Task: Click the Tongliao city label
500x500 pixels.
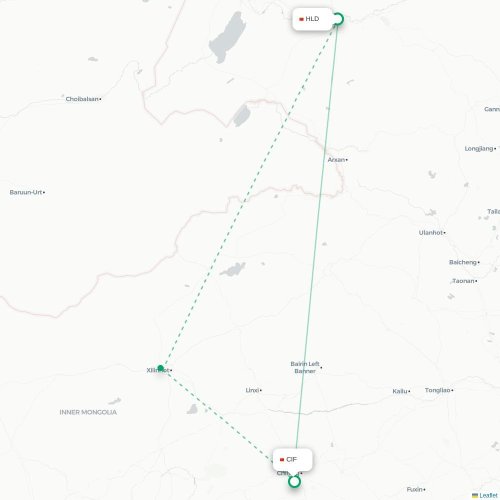Action: [x=438, y=390]
